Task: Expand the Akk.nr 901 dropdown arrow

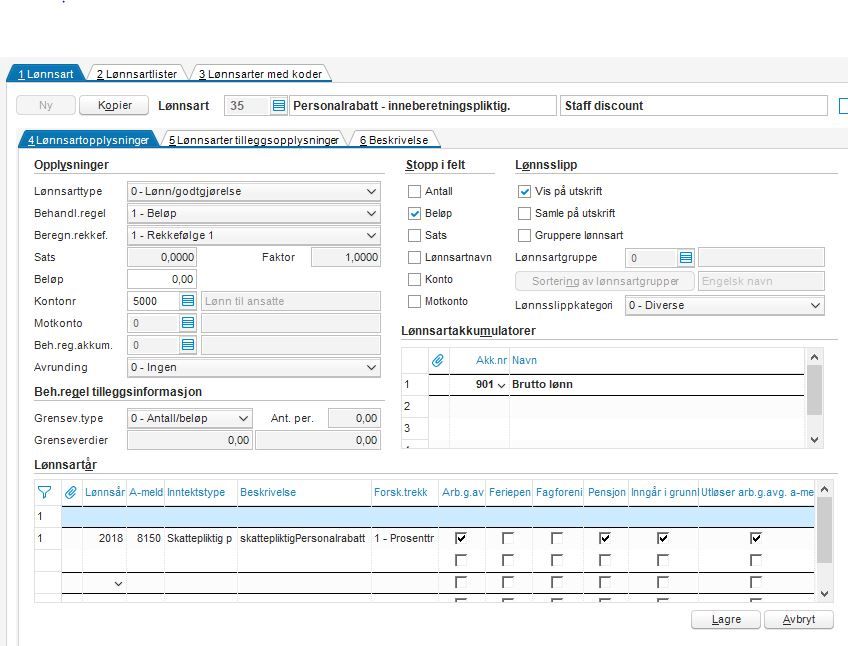Action: point(501,385)
